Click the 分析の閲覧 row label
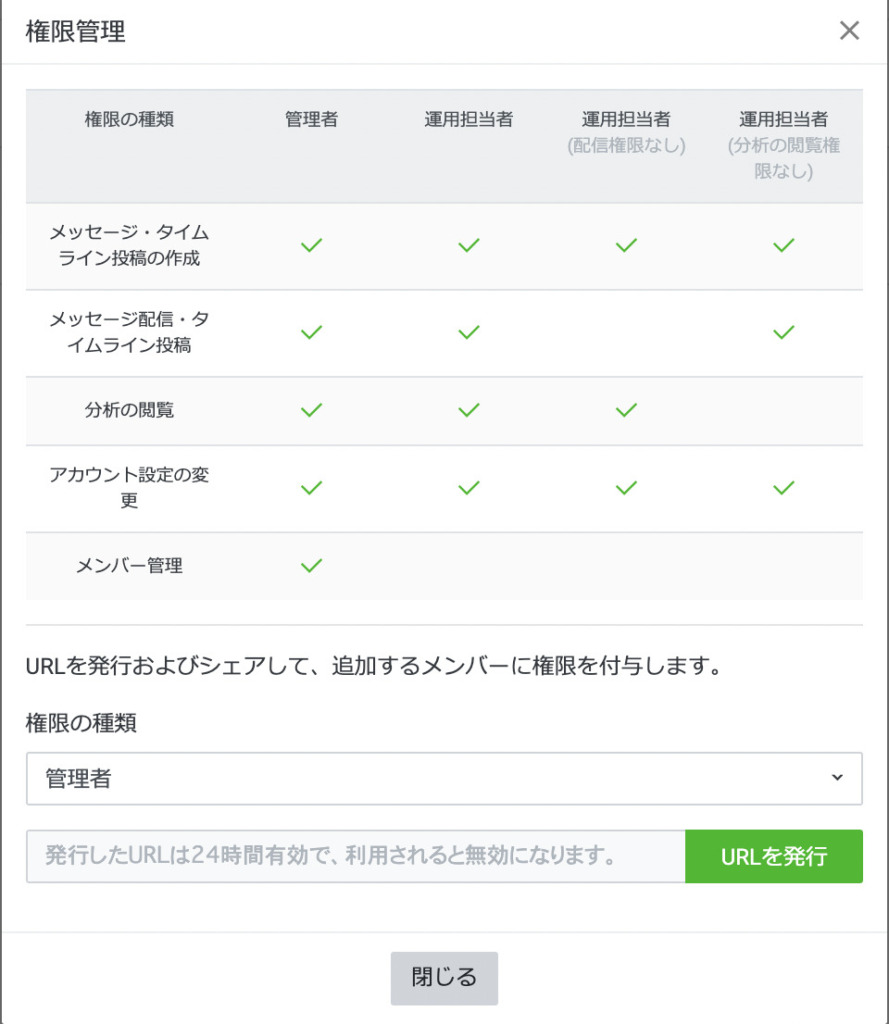The width and height of the screenshot is (889, 1024). (x=130, y=410)
